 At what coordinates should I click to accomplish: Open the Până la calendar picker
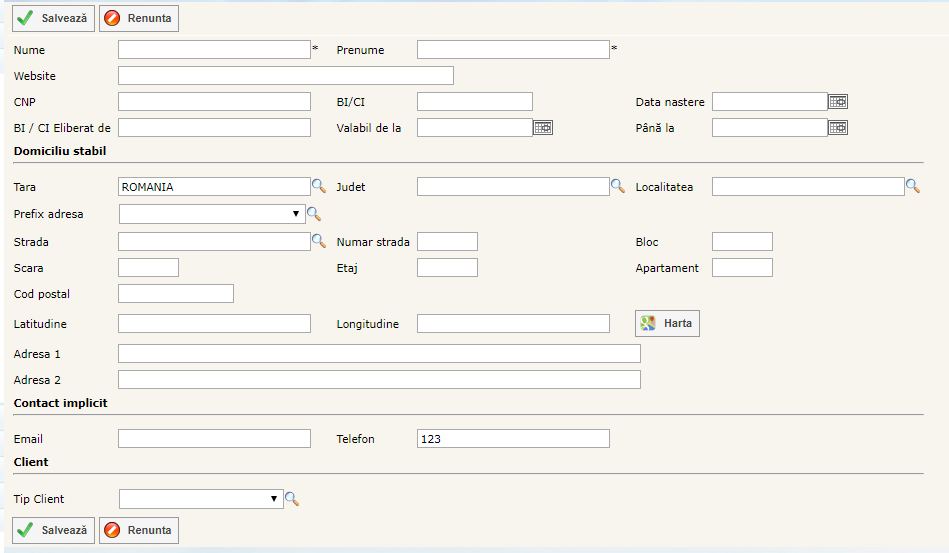click(x=838, y=127)
